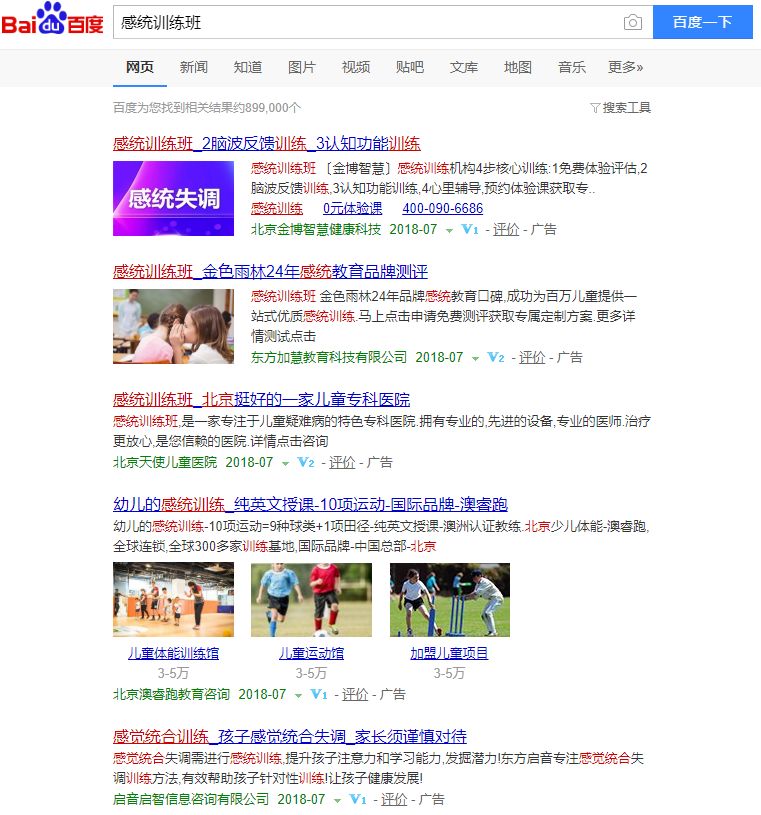This screenshot has height=815, width=761.
Task: Click the 百度一下 search button
Action: (x=702, y=22)
